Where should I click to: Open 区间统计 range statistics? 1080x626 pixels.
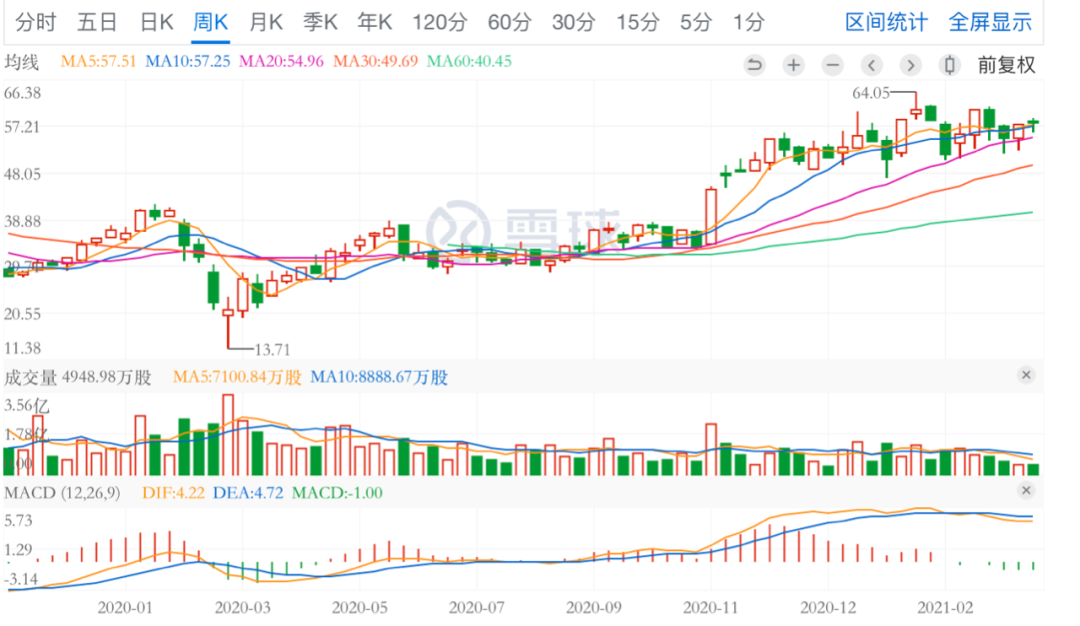click(x=886, y=23)
